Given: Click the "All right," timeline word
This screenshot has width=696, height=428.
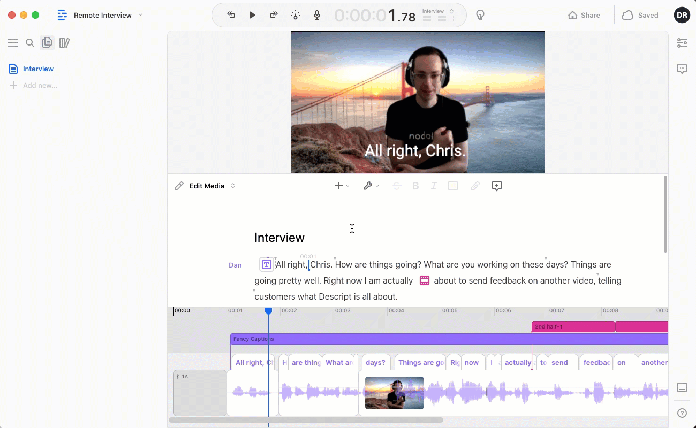Looking at the screenshot, I should [x=252, y=363].
